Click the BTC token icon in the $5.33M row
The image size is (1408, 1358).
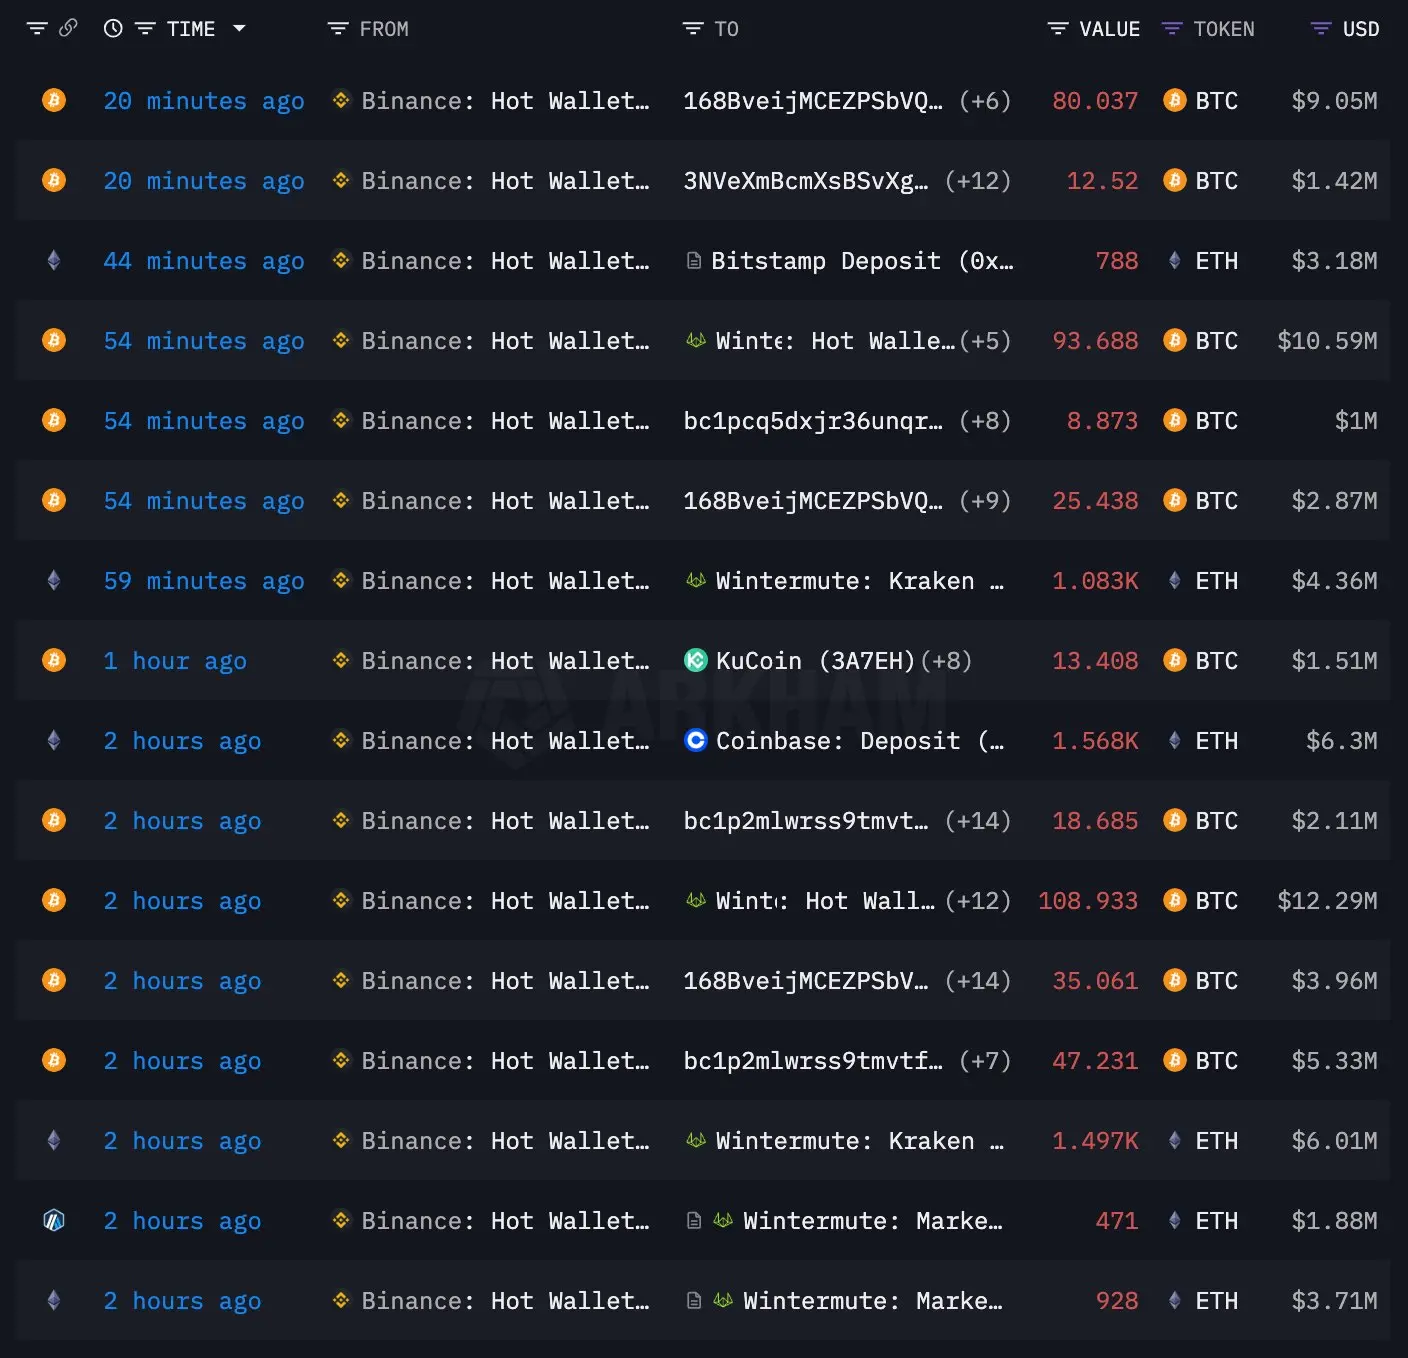coord(1175,1060)
